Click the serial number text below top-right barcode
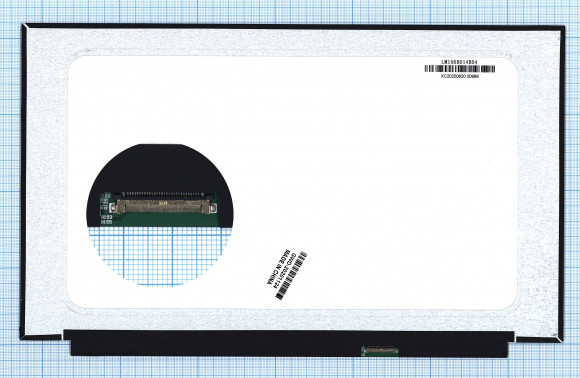The image size is (580, 378). 460,76
